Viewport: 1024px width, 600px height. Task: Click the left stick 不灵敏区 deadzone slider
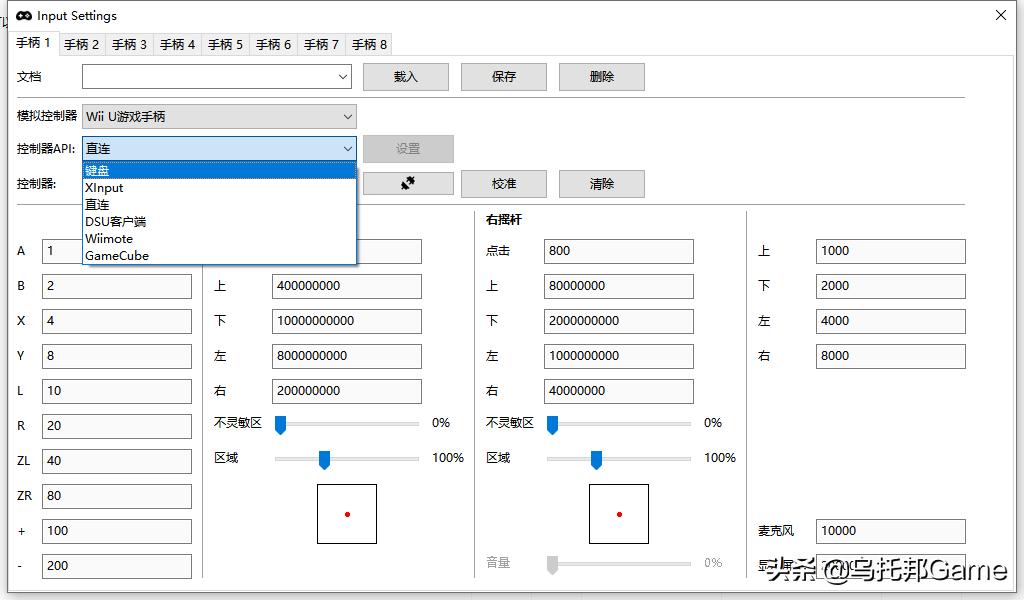[281, 424]
